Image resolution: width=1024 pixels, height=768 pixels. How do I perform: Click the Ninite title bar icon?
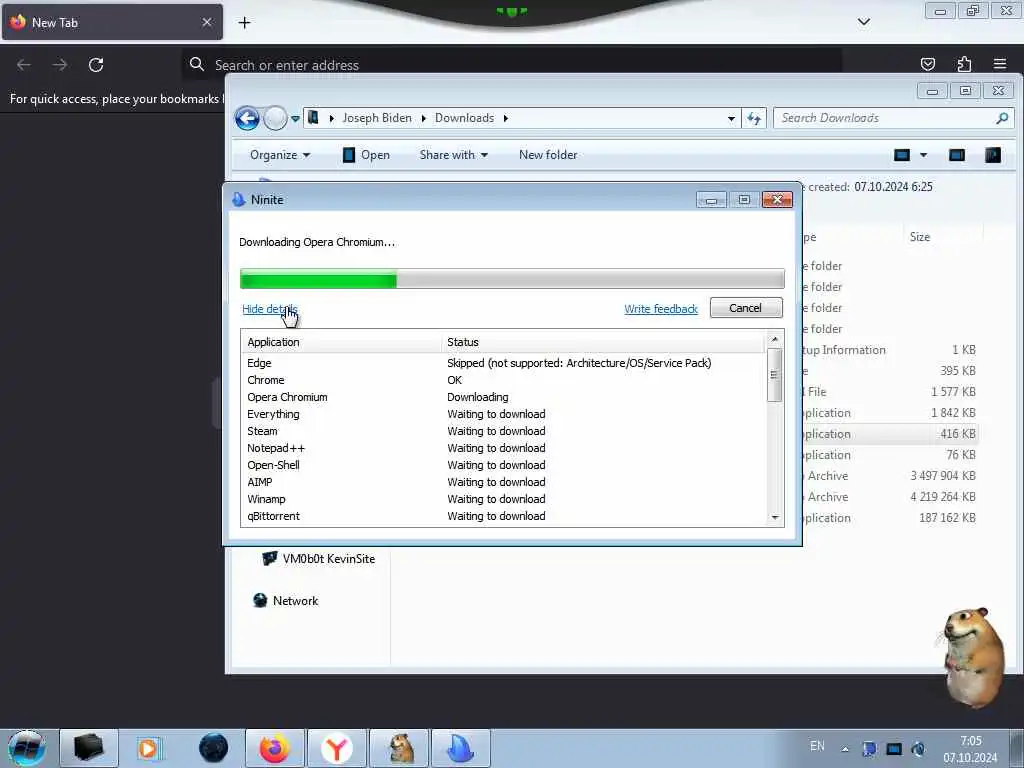pyautogui.click(x=238, y=200)
